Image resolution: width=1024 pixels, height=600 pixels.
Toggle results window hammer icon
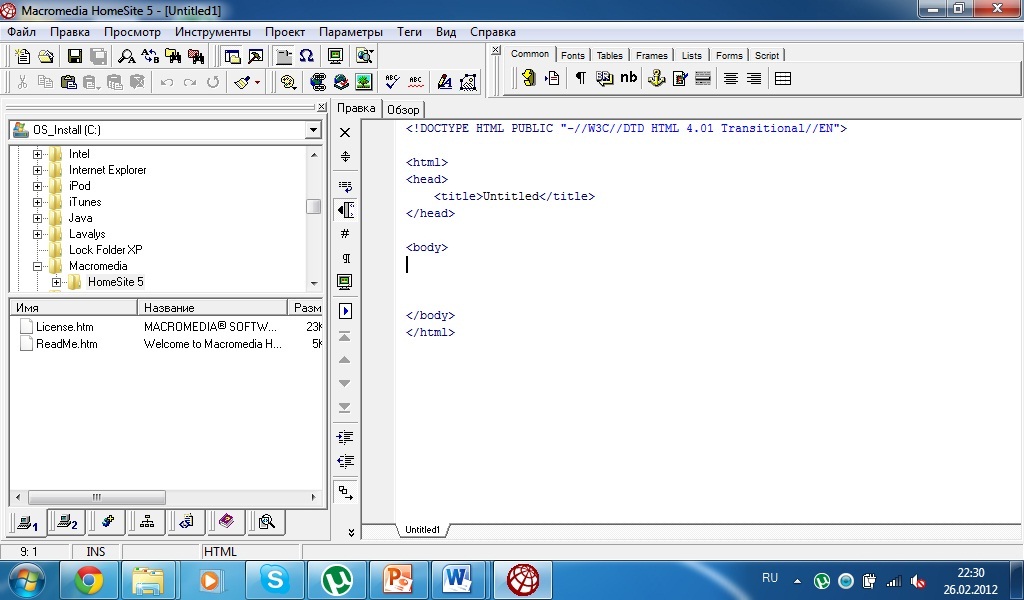[x=255, y=56]
